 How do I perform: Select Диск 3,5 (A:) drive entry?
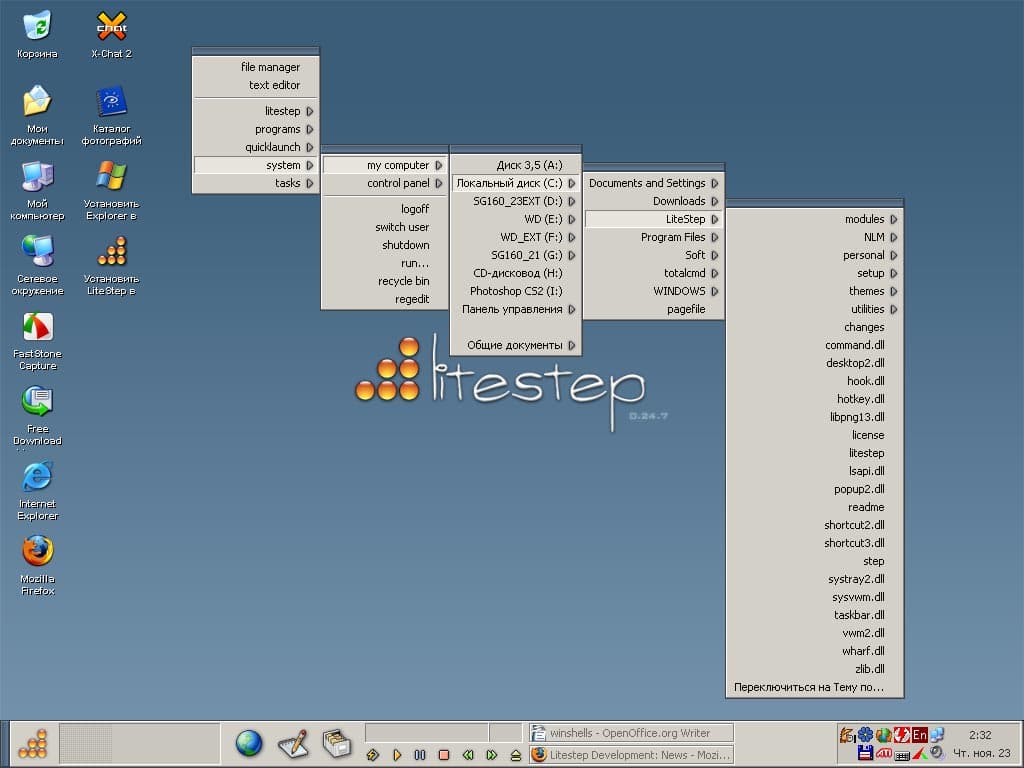[x=515, y=165]
